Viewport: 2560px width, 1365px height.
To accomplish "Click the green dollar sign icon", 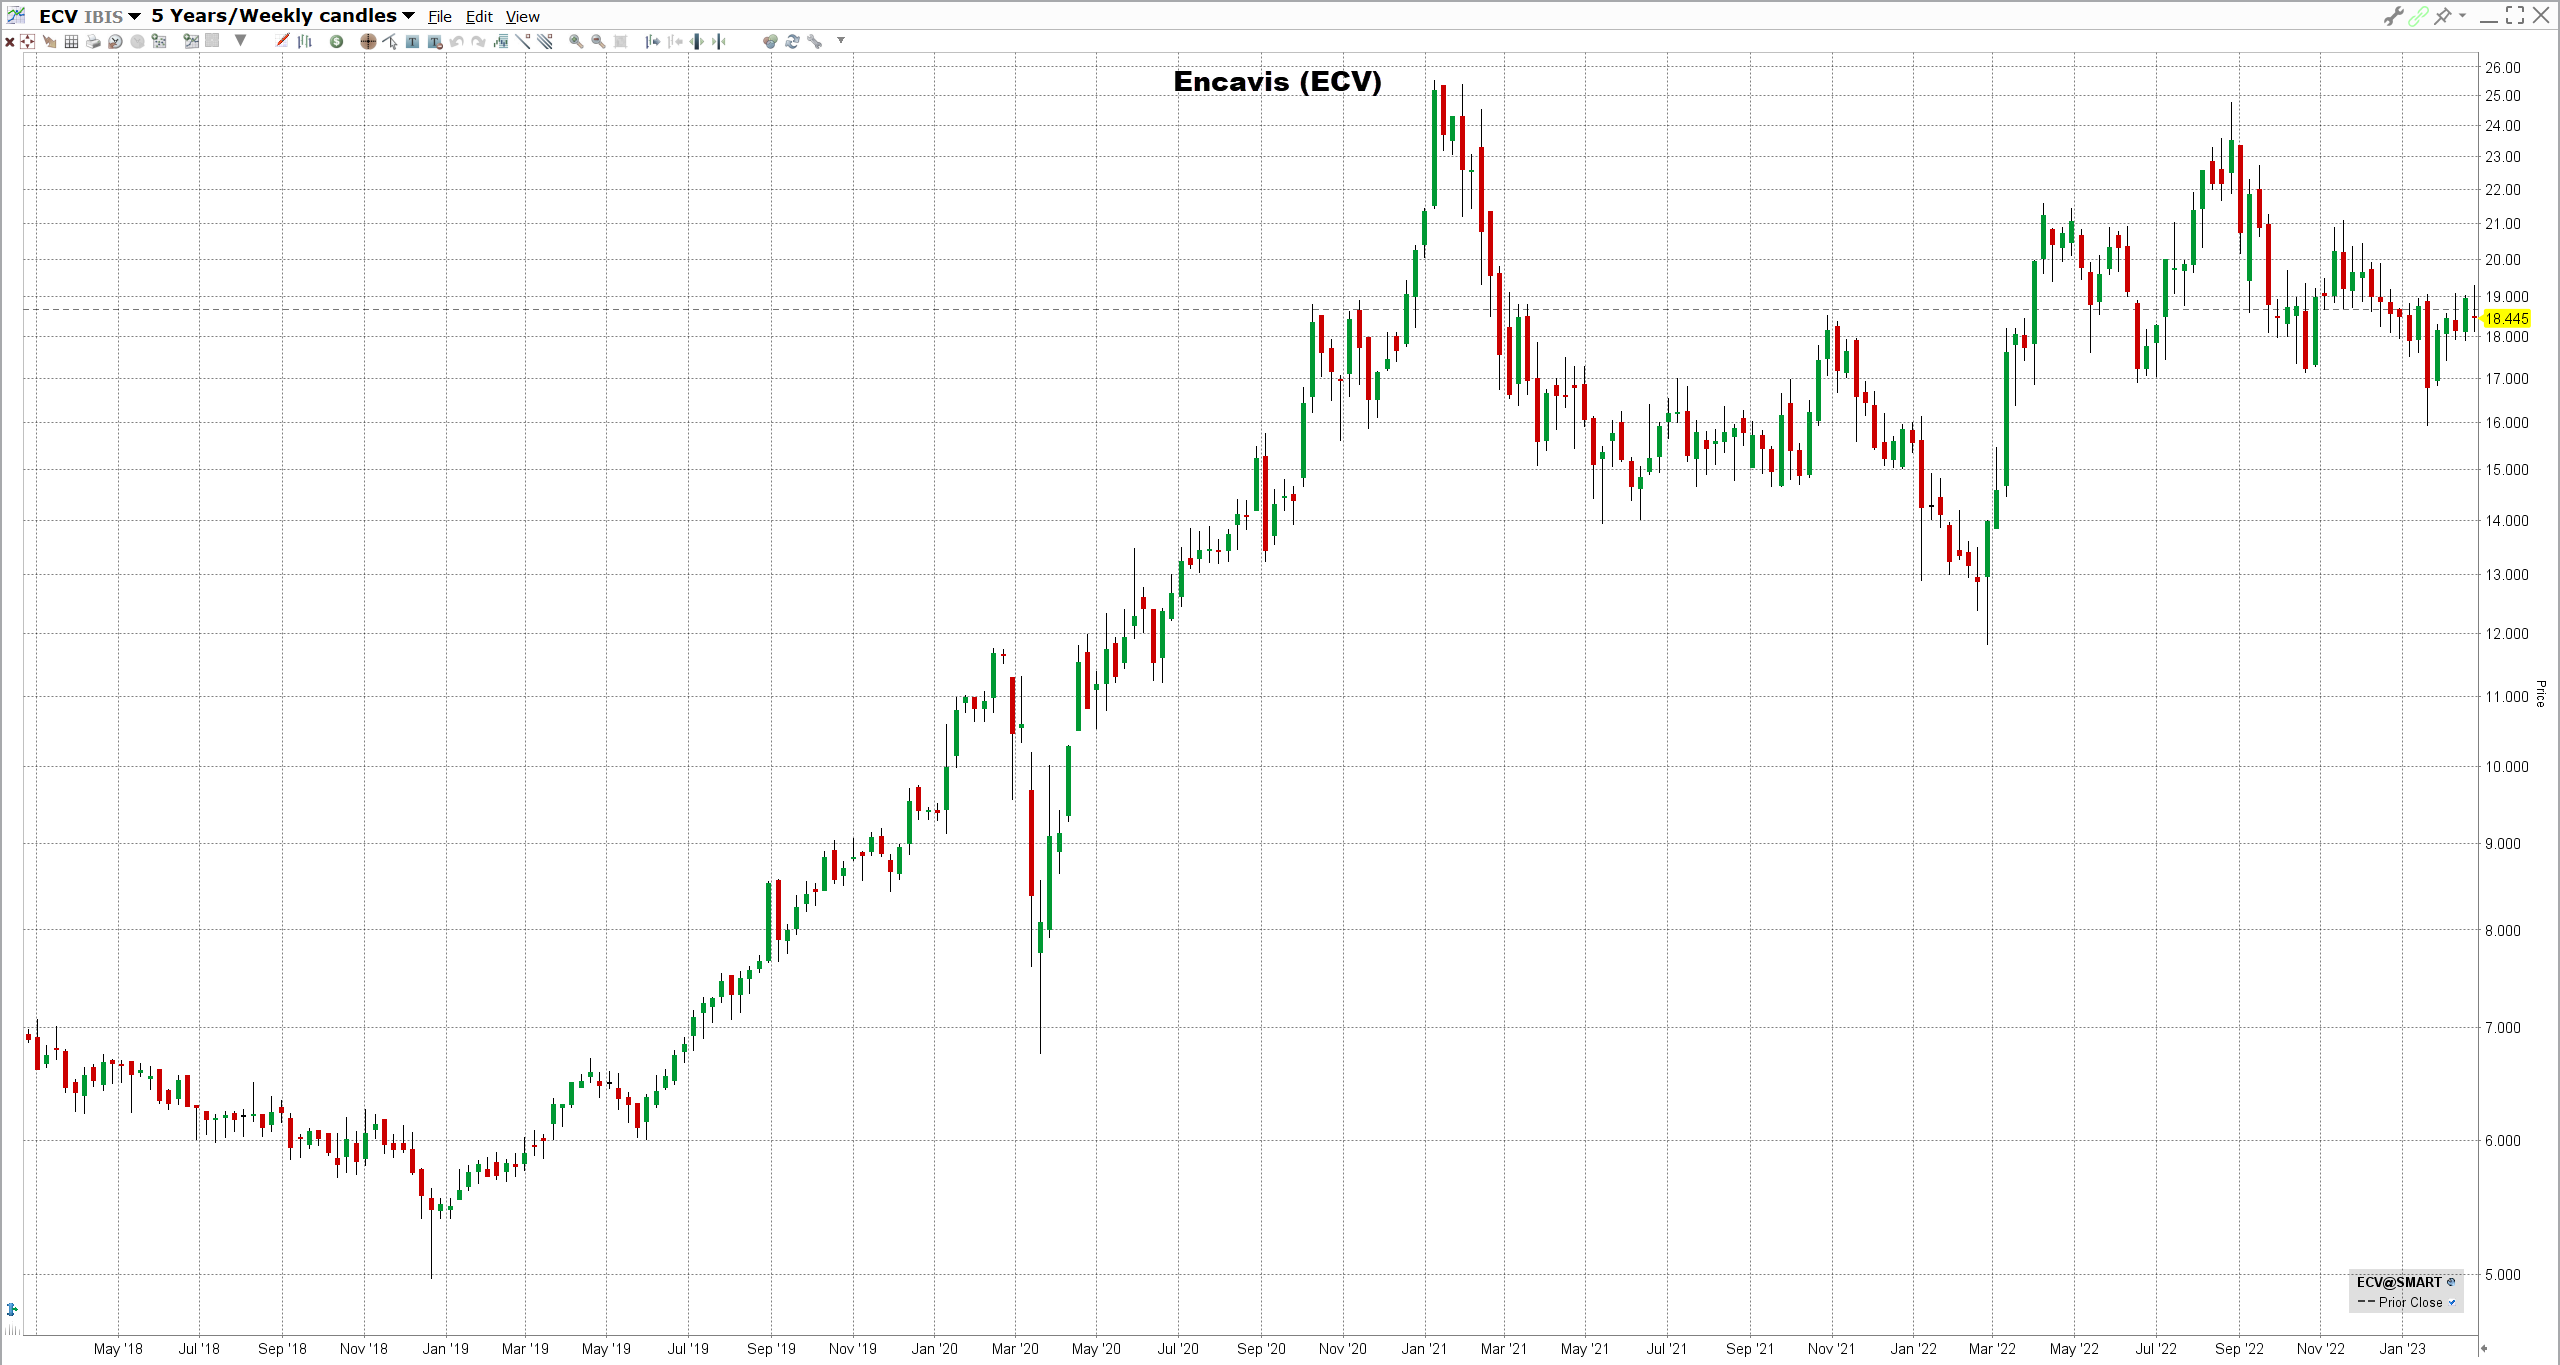I will 336,41.
